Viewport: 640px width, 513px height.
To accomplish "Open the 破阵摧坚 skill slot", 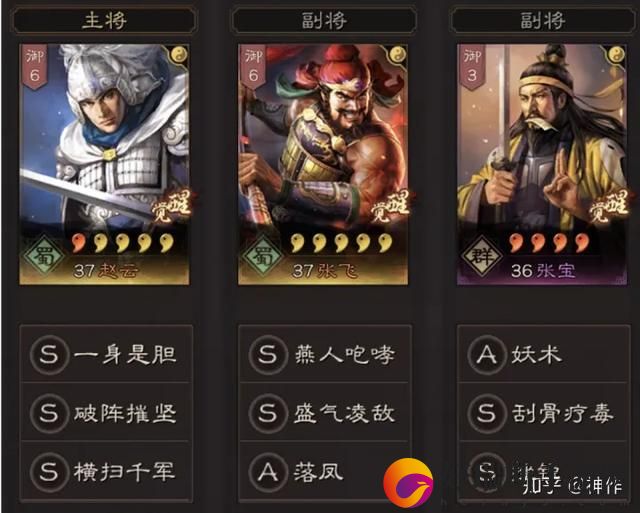I will [x=106, y=413].
